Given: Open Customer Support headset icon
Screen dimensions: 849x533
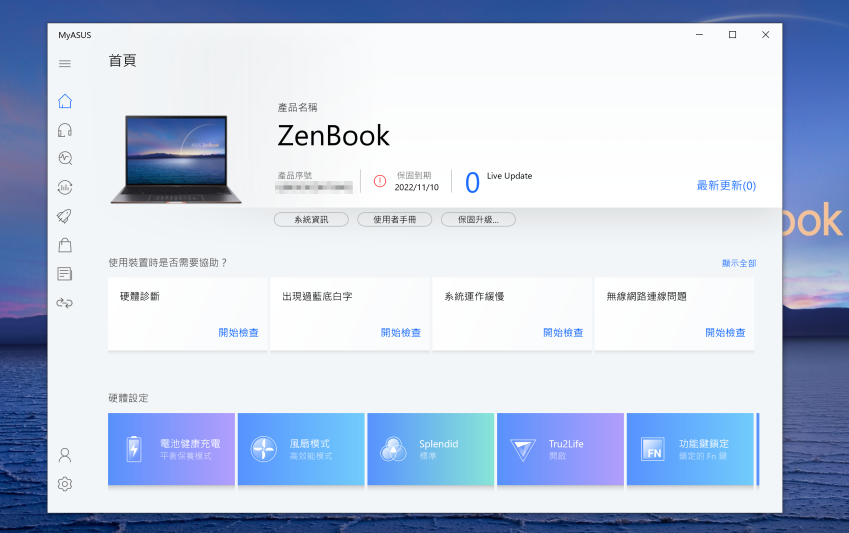Looking at the screenshot, I should tap(65, 130).
